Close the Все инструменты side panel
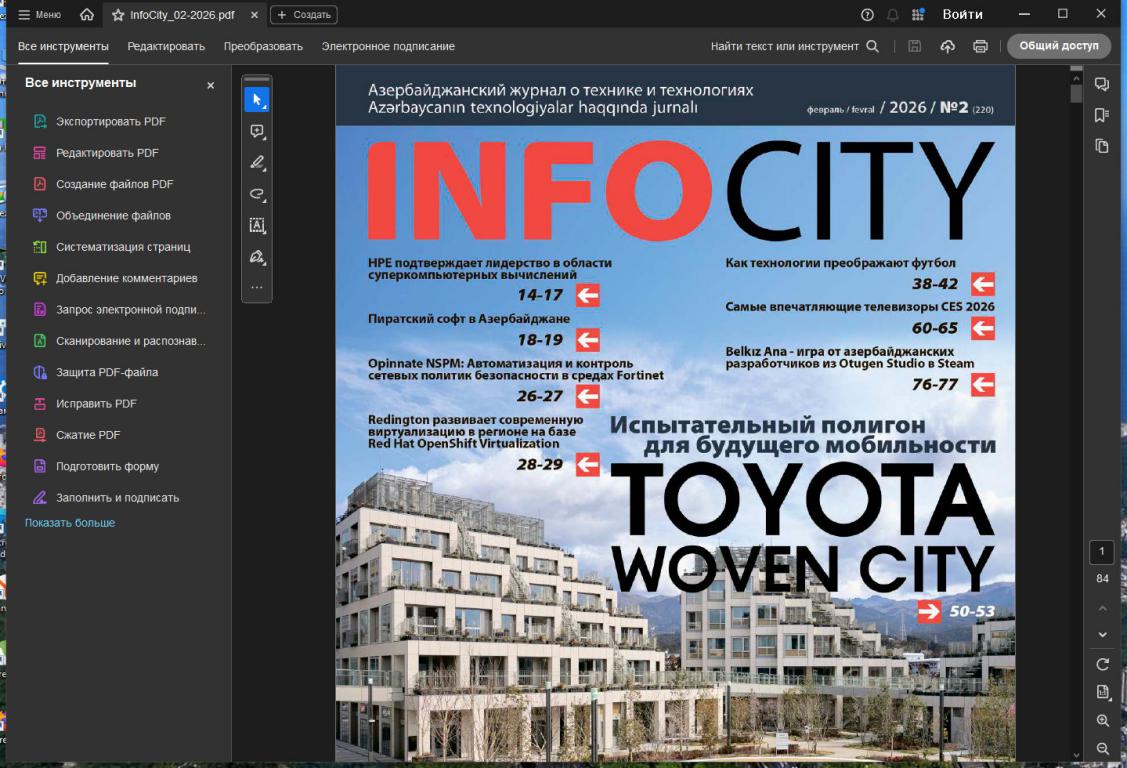The height and width of the screenshot is (768, 1127). click(210, 86)
